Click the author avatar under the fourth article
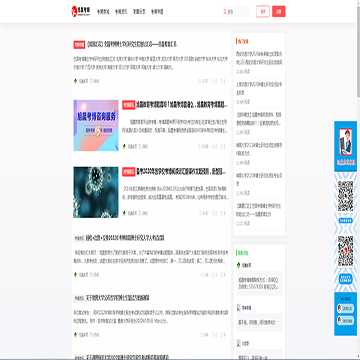The image size is (360, 360). (75, 275)
